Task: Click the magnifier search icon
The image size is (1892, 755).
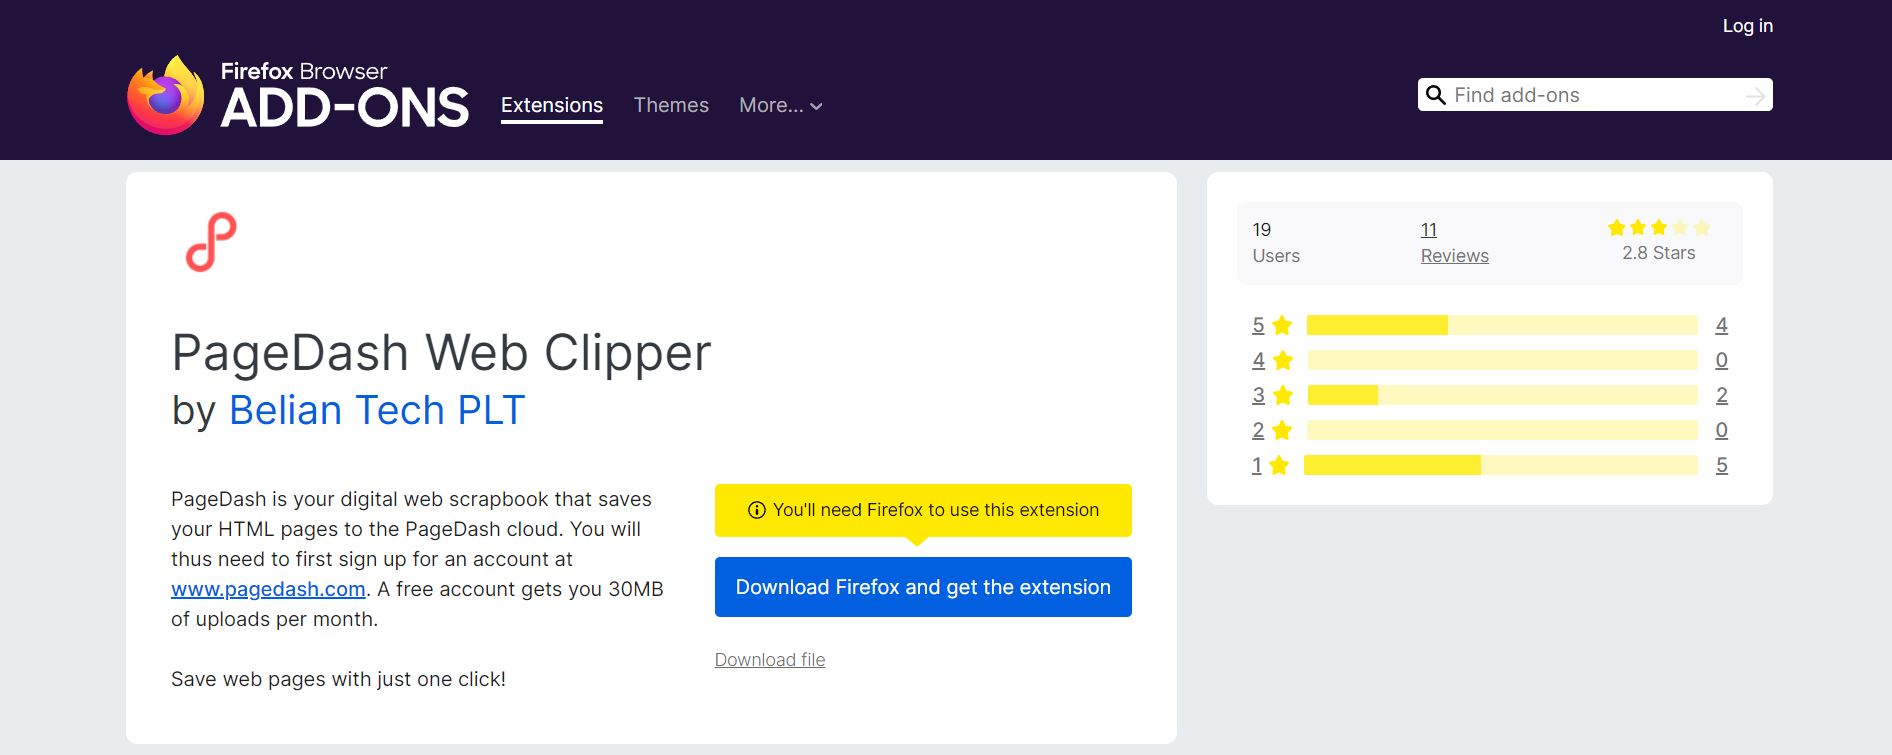Action: 1435,95
